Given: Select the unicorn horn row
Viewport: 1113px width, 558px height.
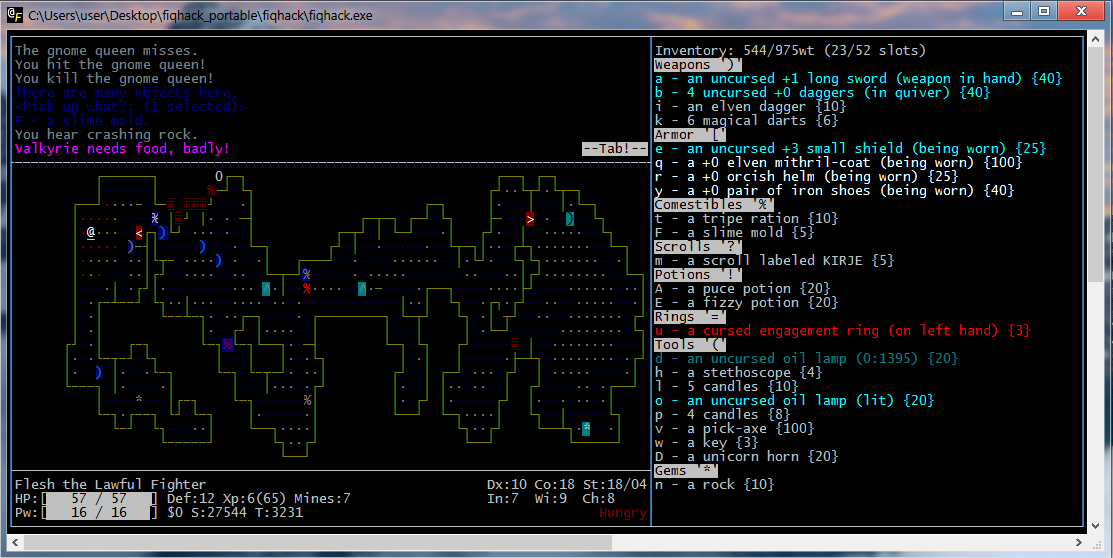Looking at the screenshot, I should coord(746,456).
